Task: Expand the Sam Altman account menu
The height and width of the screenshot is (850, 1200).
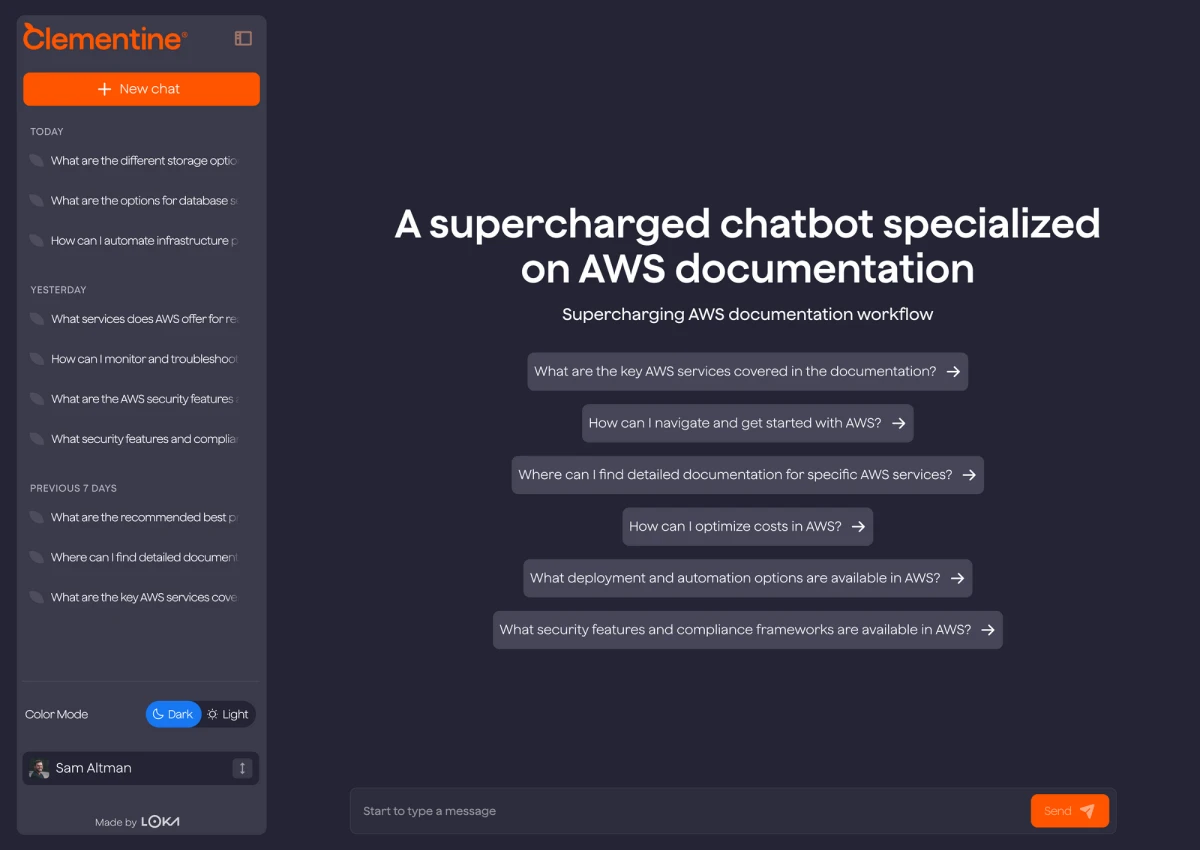Action: click(x=242, y=768)
